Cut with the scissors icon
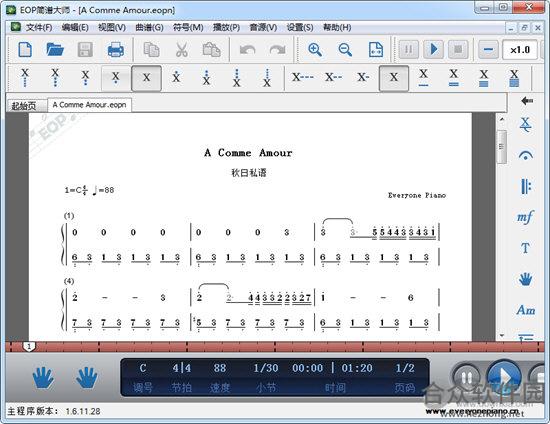The height and width of the screenshot is (424, 550). 181,49
